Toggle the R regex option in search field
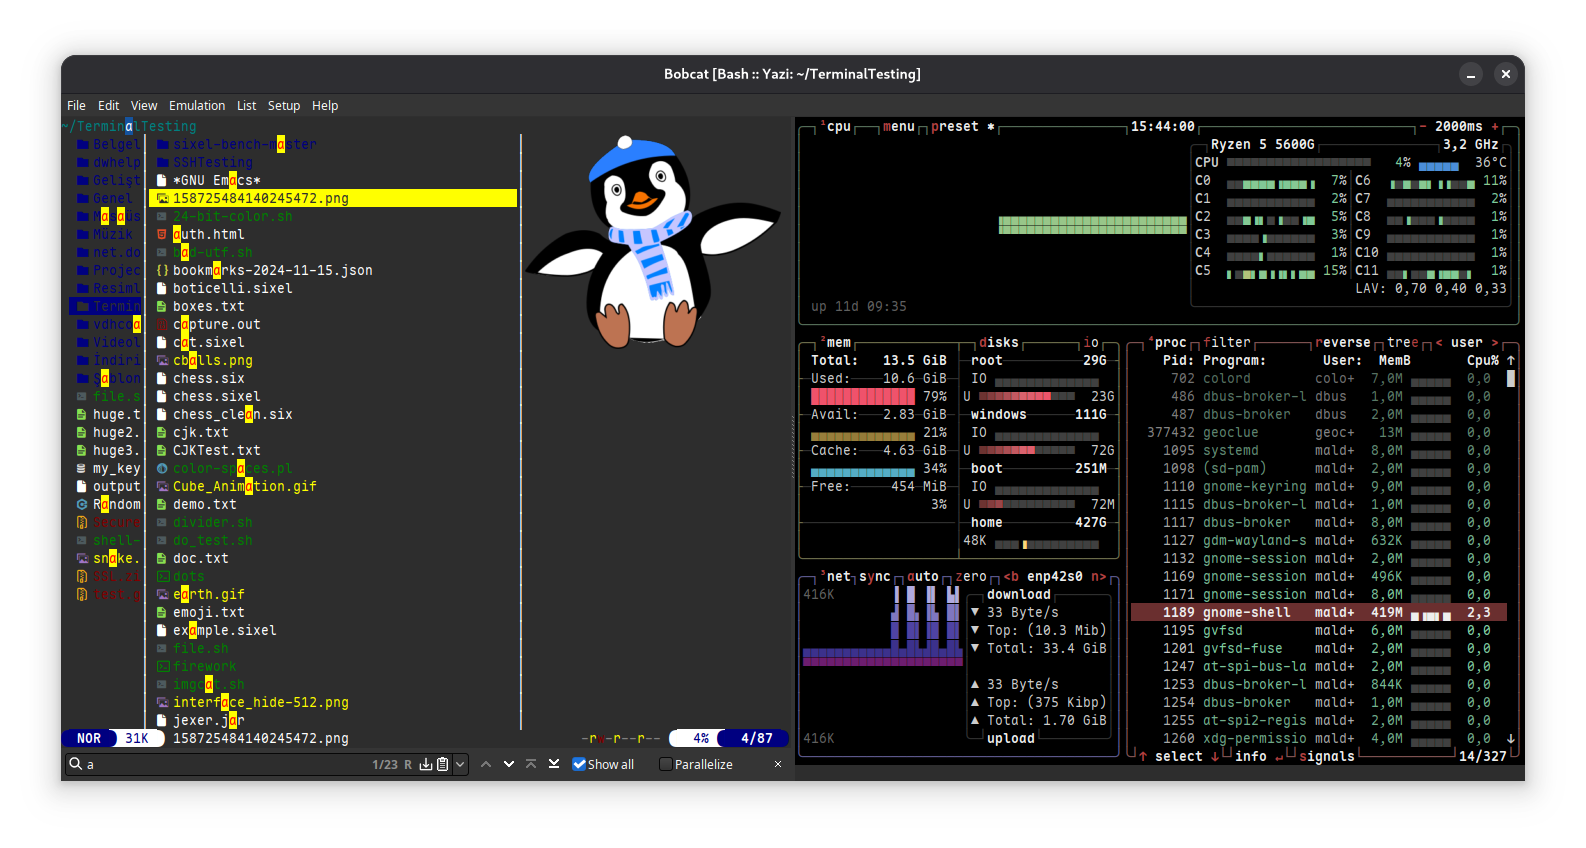 coord(408,764)
